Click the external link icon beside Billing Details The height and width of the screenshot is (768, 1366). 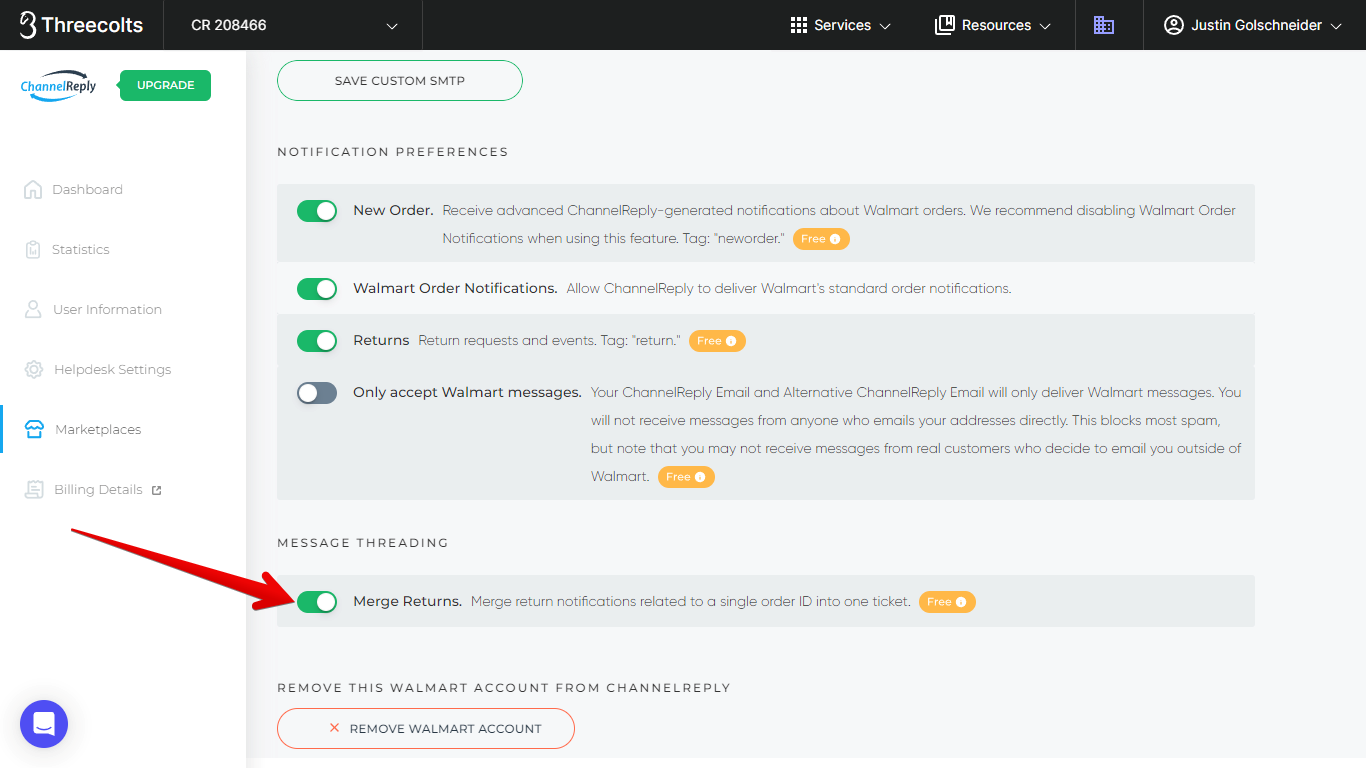pos(156,490)
